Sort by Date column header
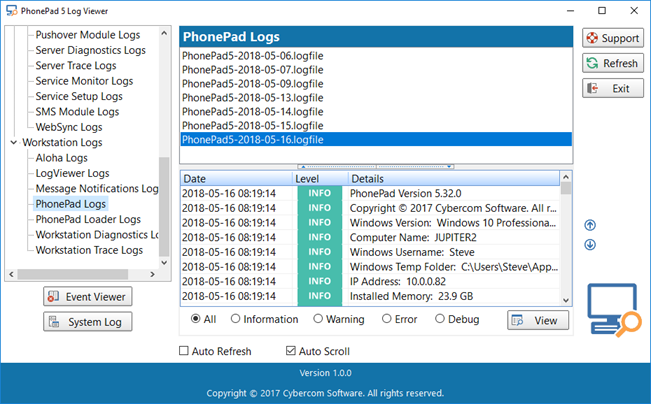Screen dimensions: 651x404 [236, 179]
